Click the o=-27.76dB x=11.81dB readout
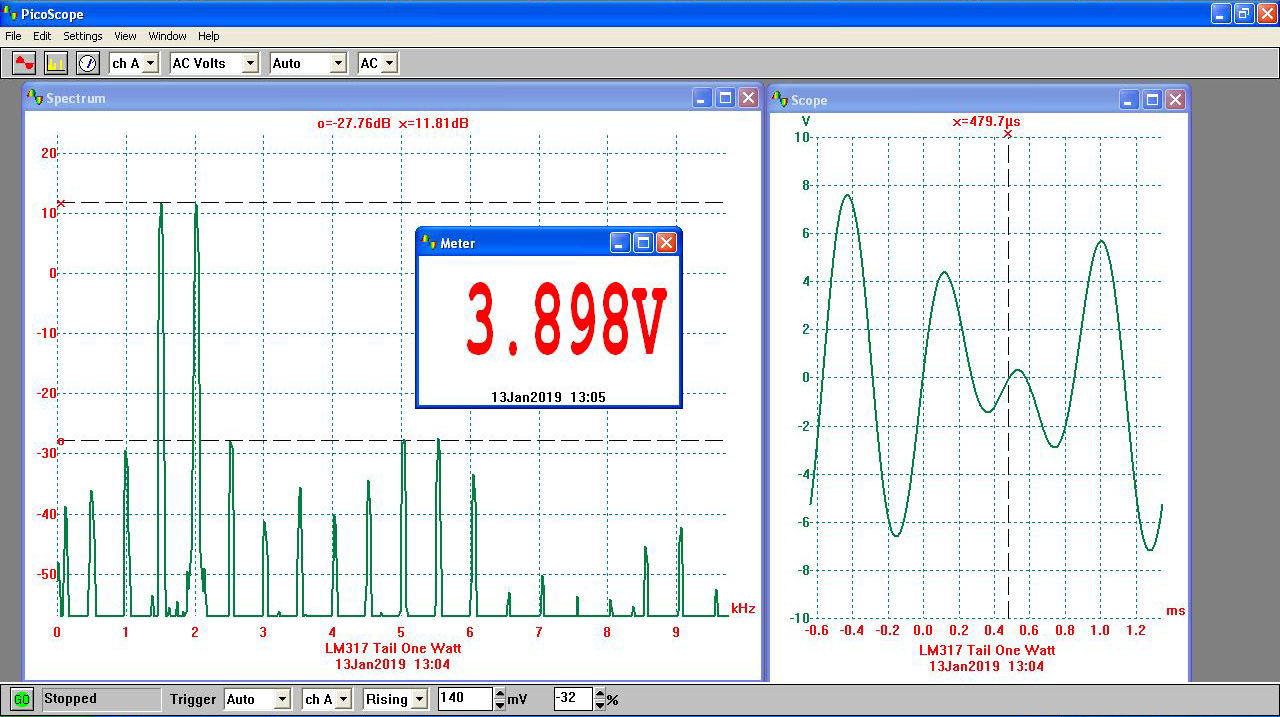 click(393, 123)
